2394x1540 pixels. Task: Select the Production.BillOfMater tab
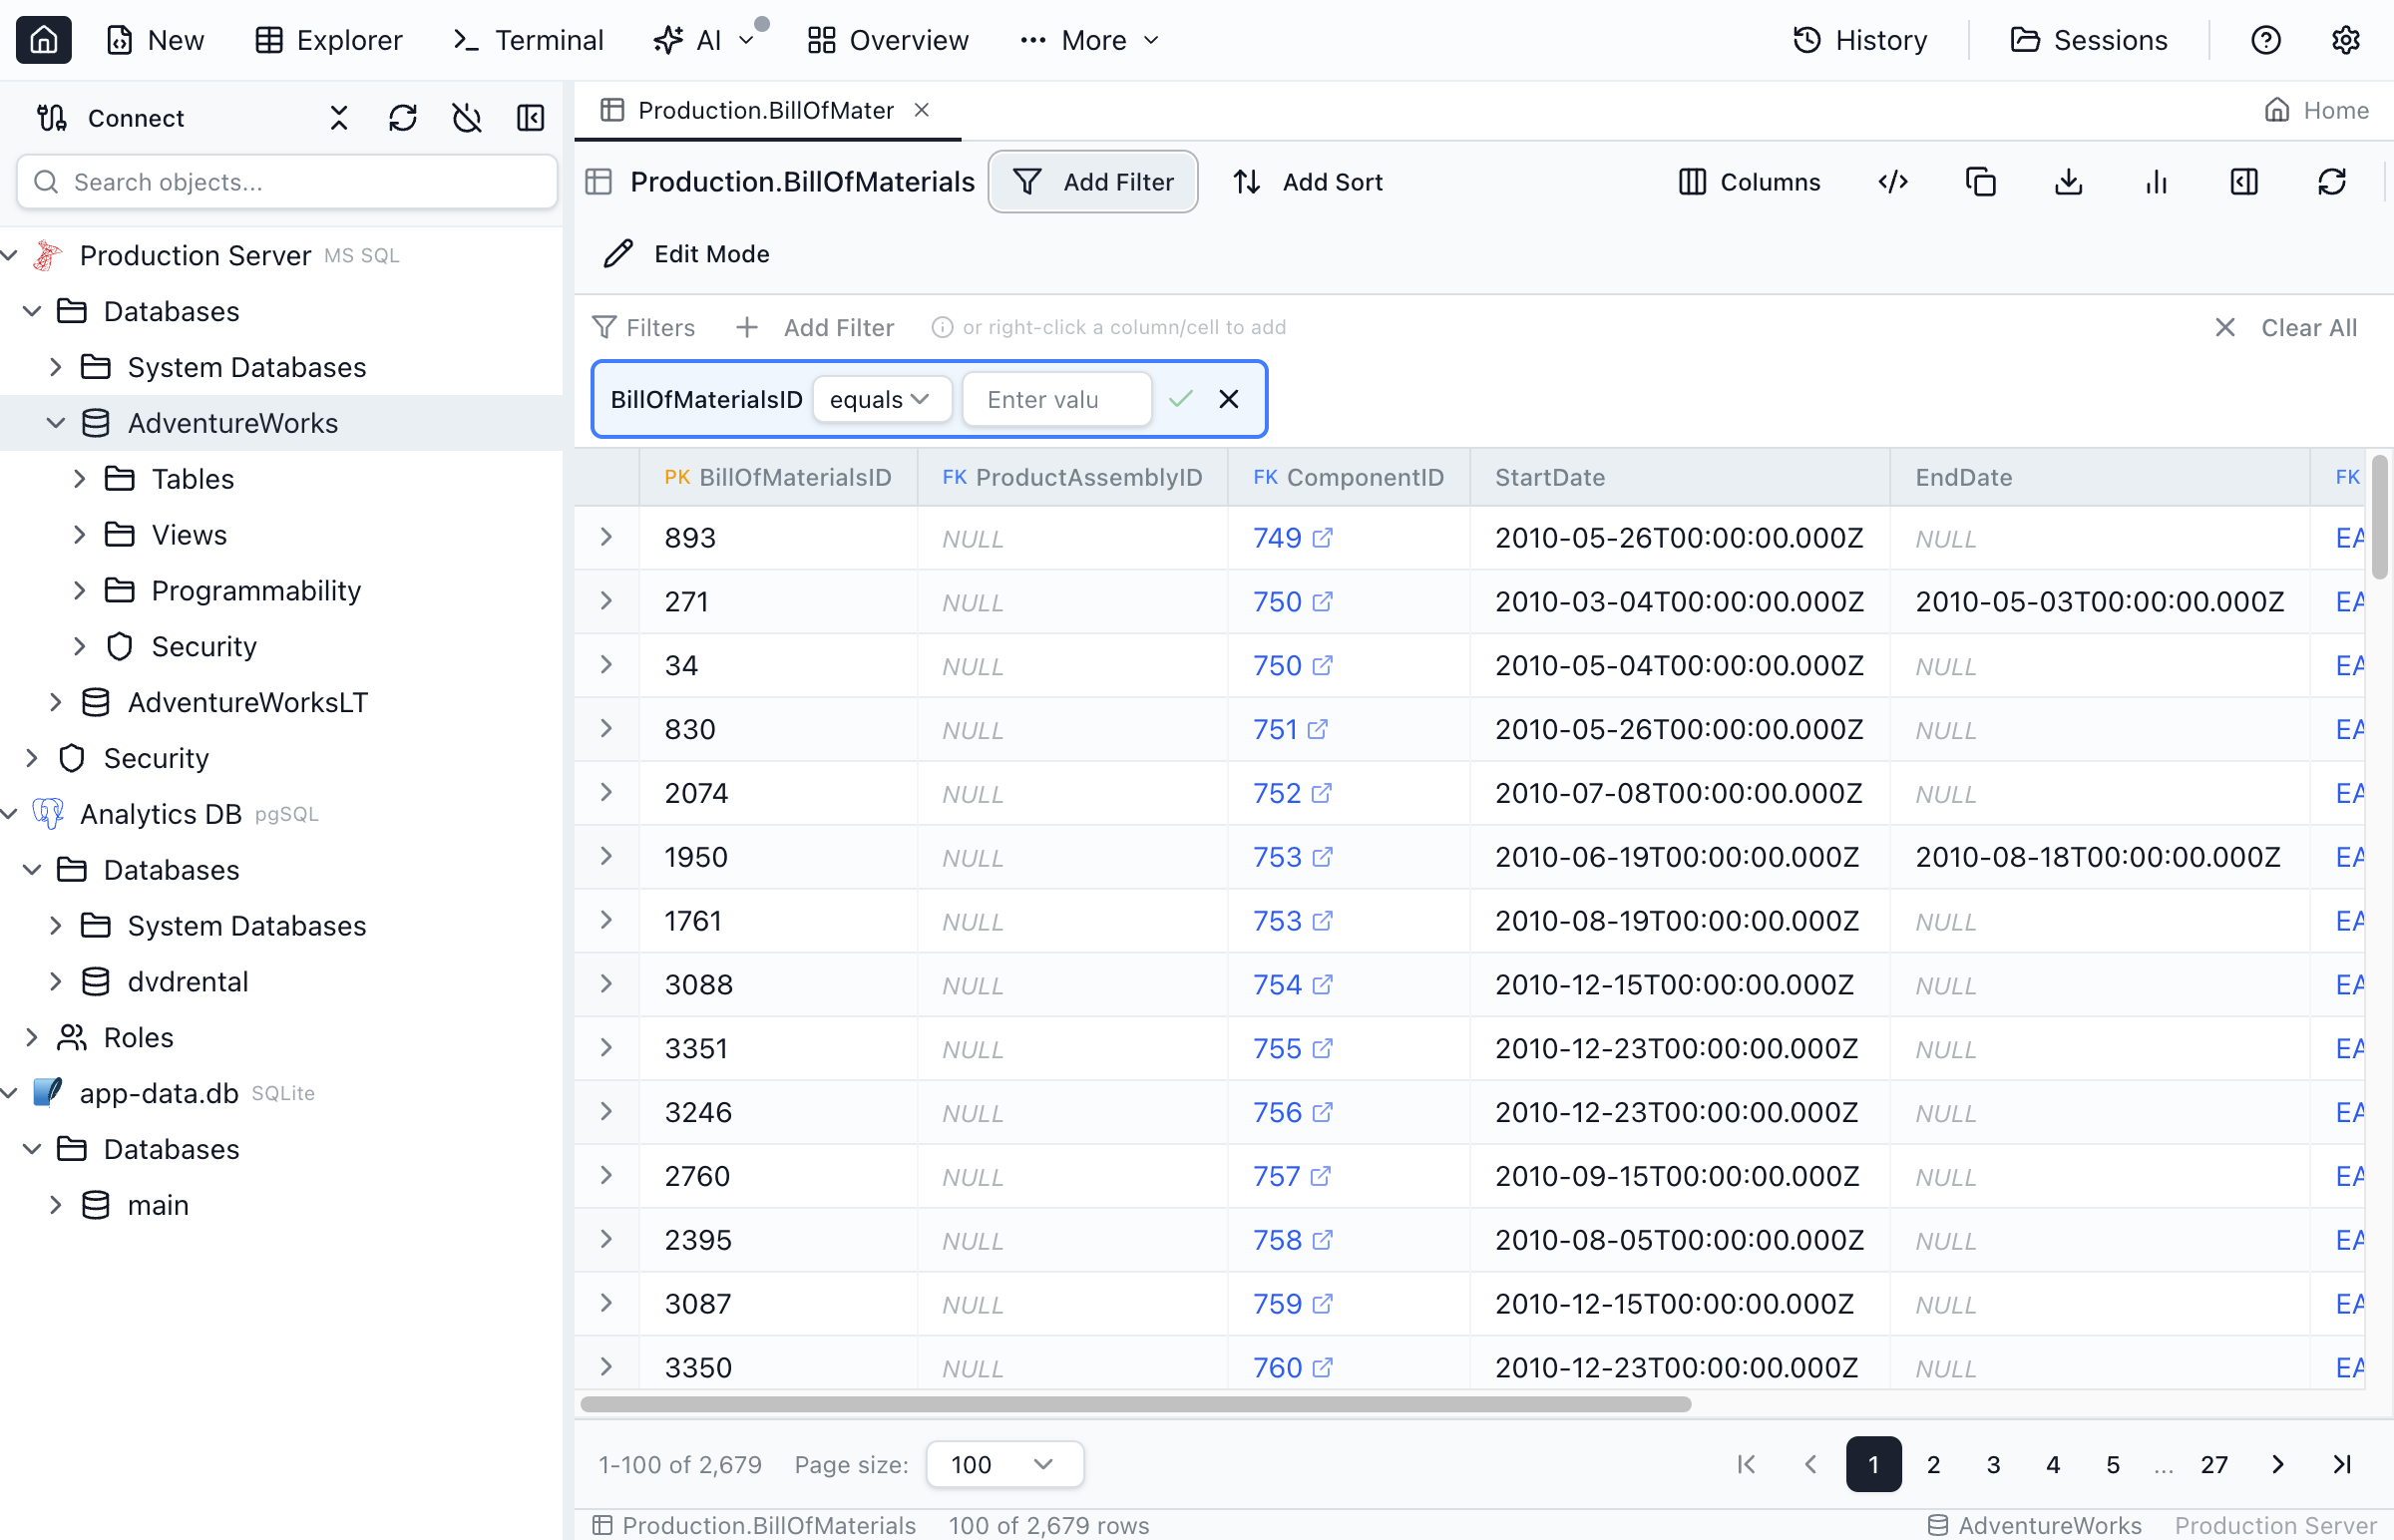click(764, 110)
